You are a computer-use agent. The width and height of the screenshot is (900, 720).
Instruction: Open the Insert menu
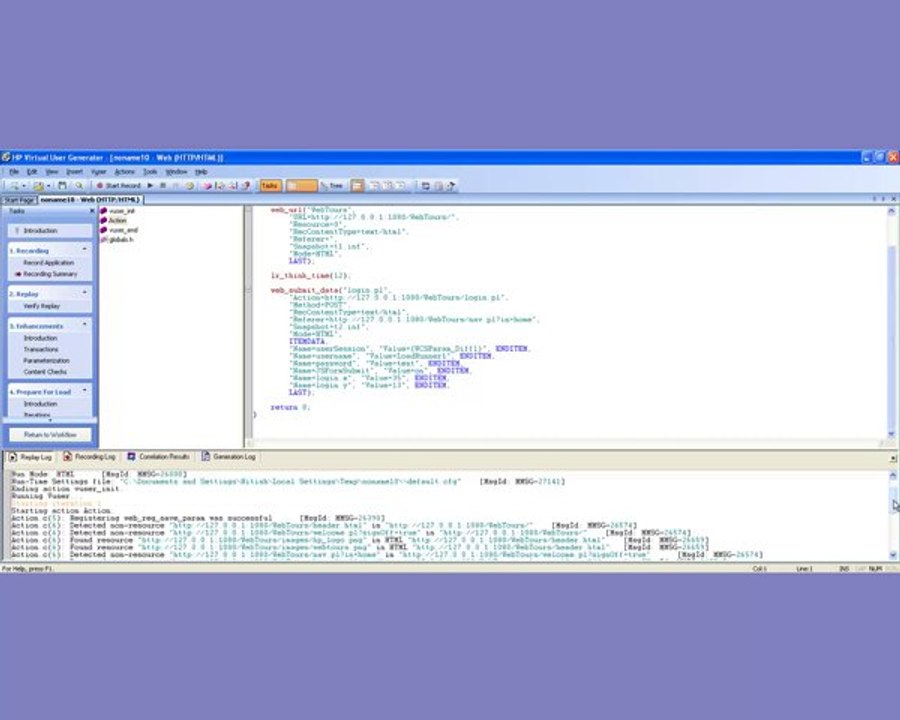point(75,172)
